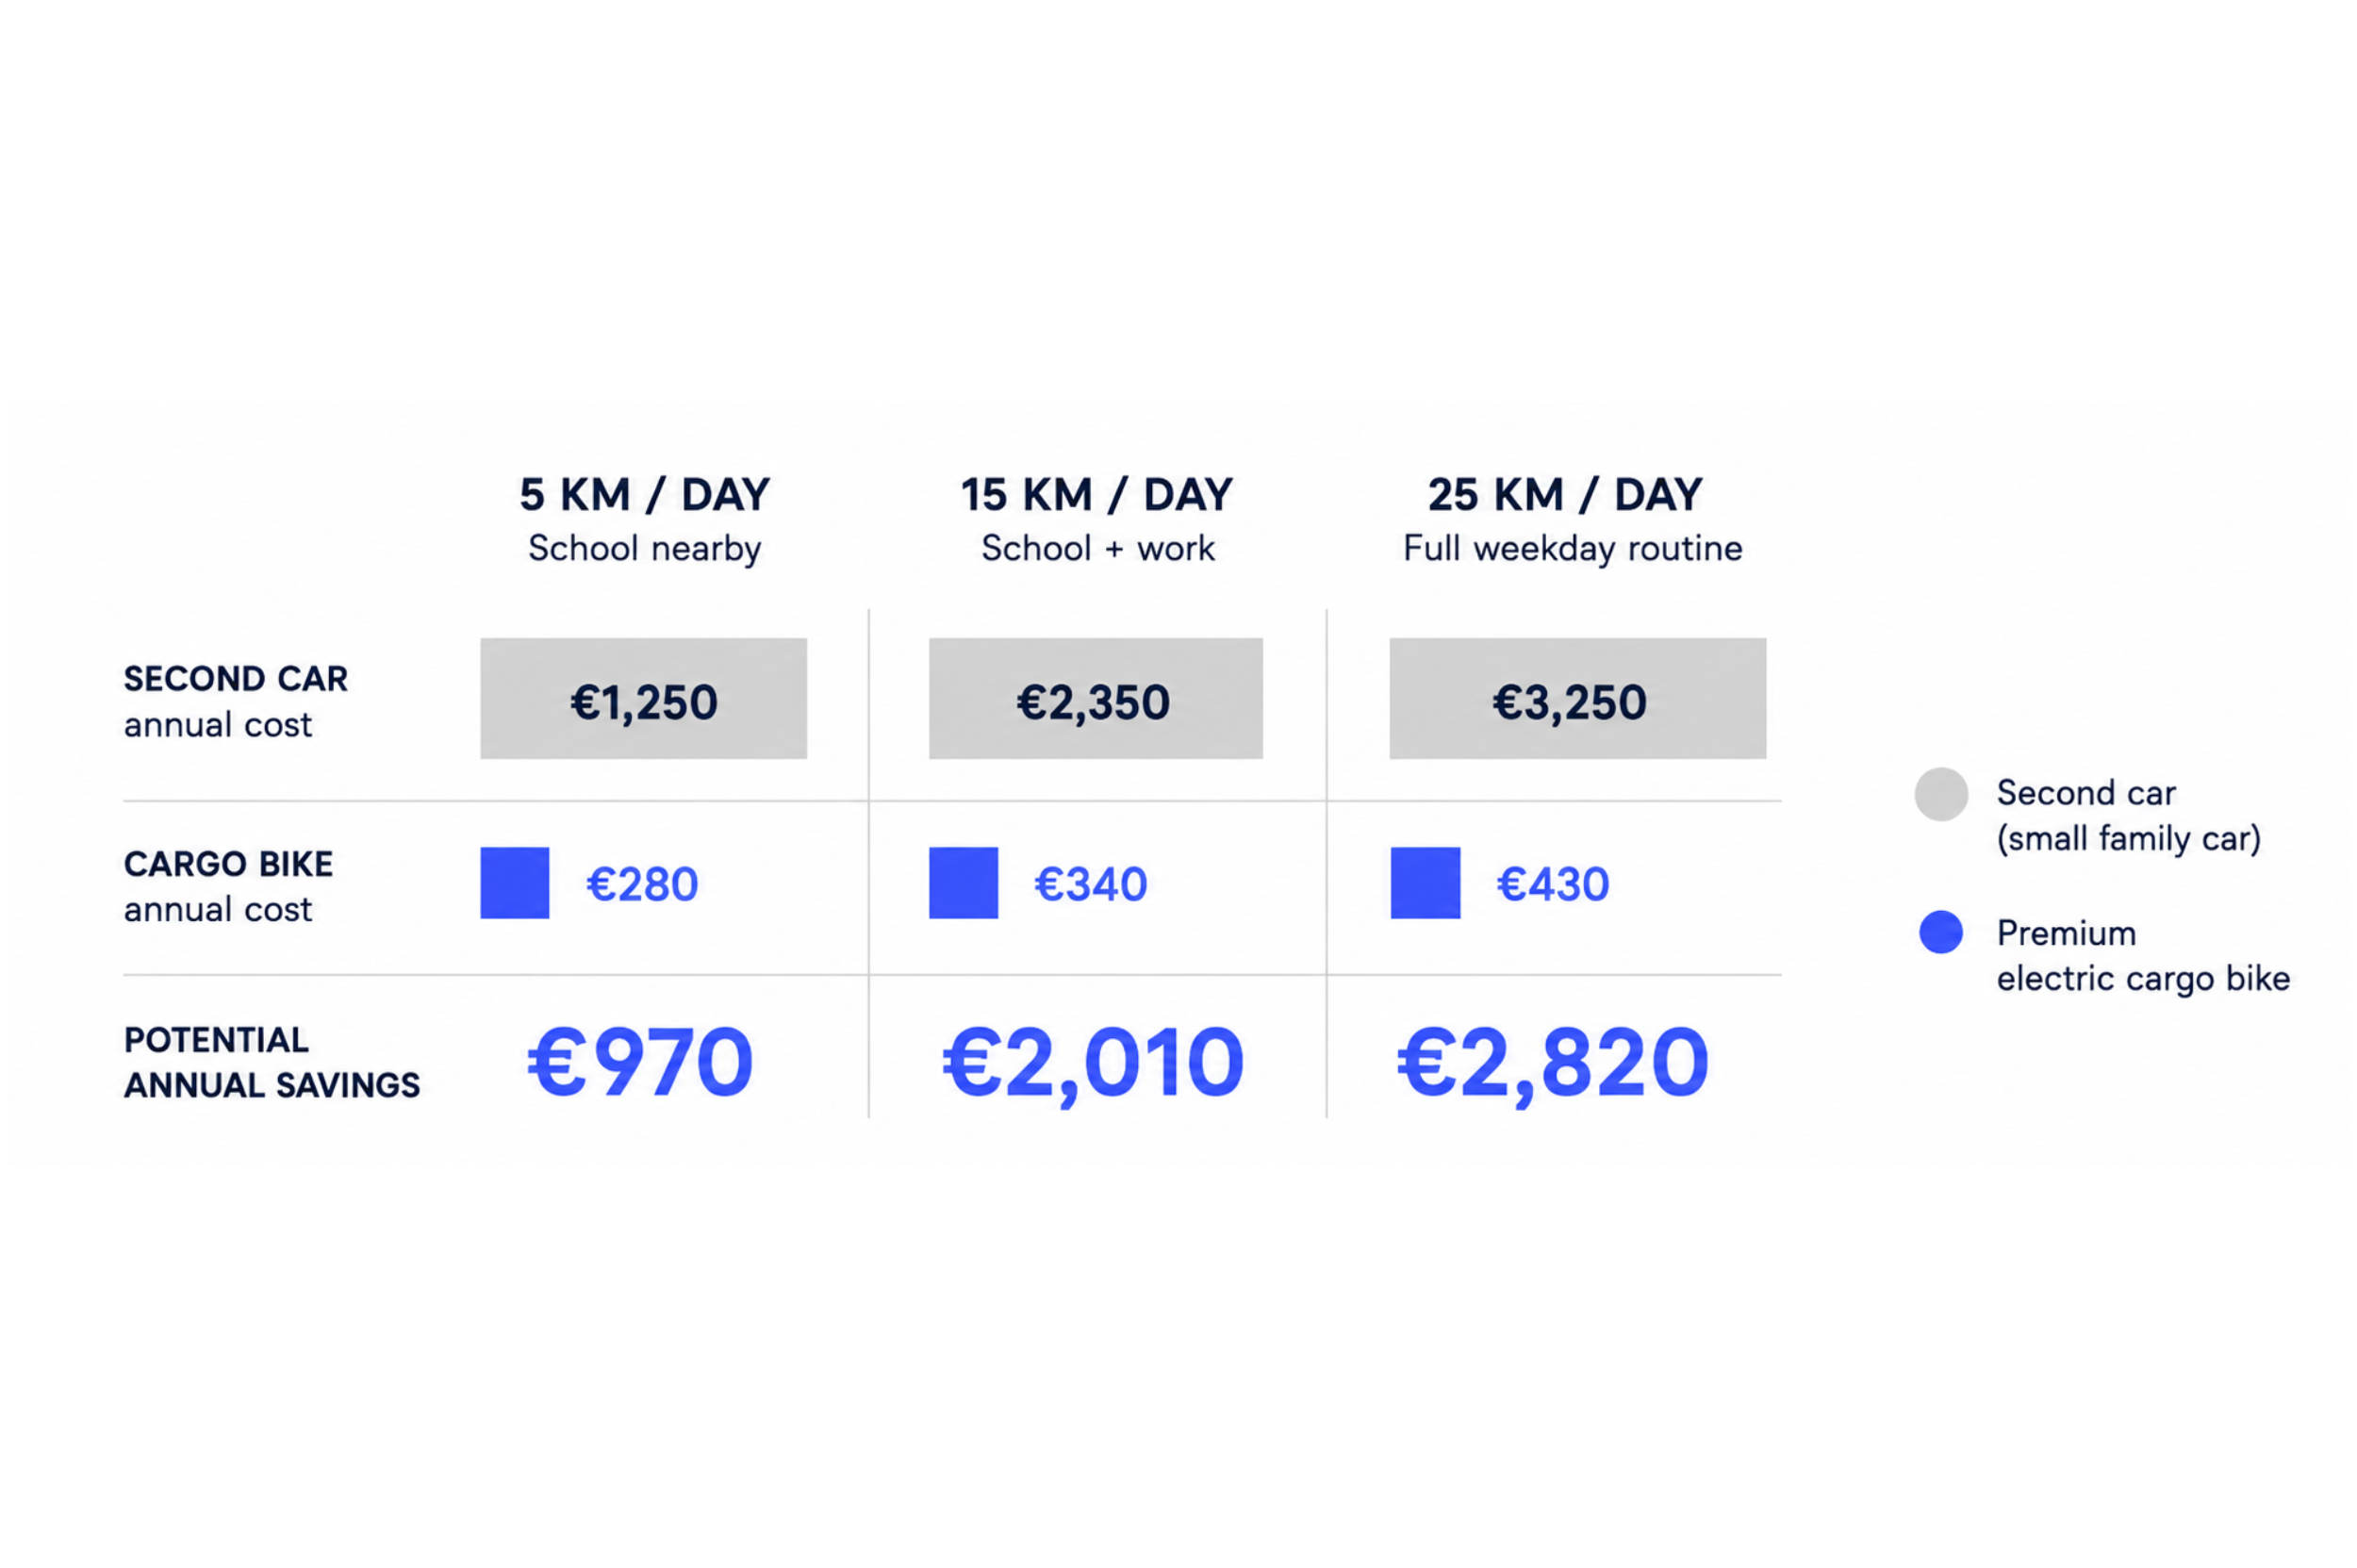Click the €2,820 potential savings figure
The height and width of the screenshot is (1568, 2357).
coord(1552,1064)
